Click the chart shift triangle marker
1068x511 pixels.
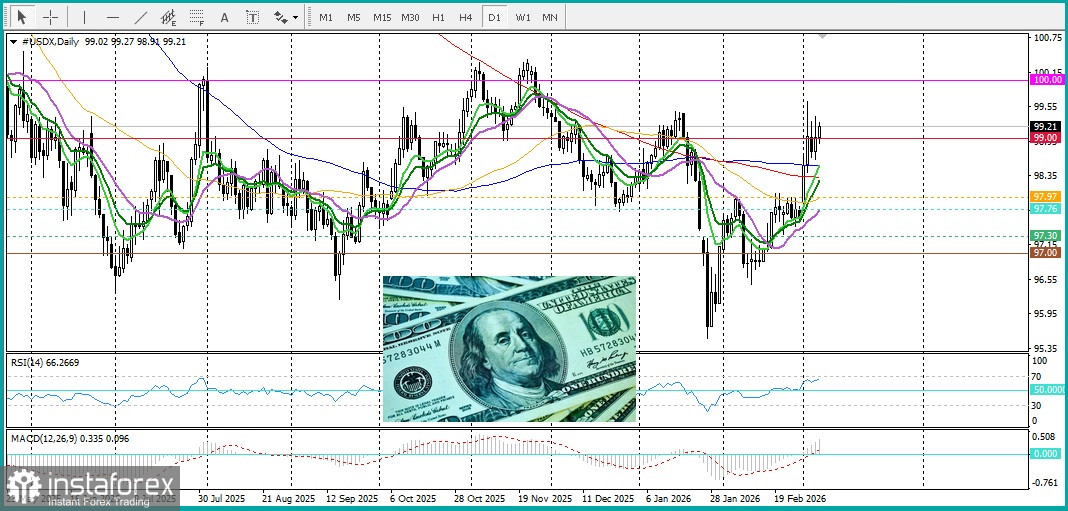coord(822,35)
